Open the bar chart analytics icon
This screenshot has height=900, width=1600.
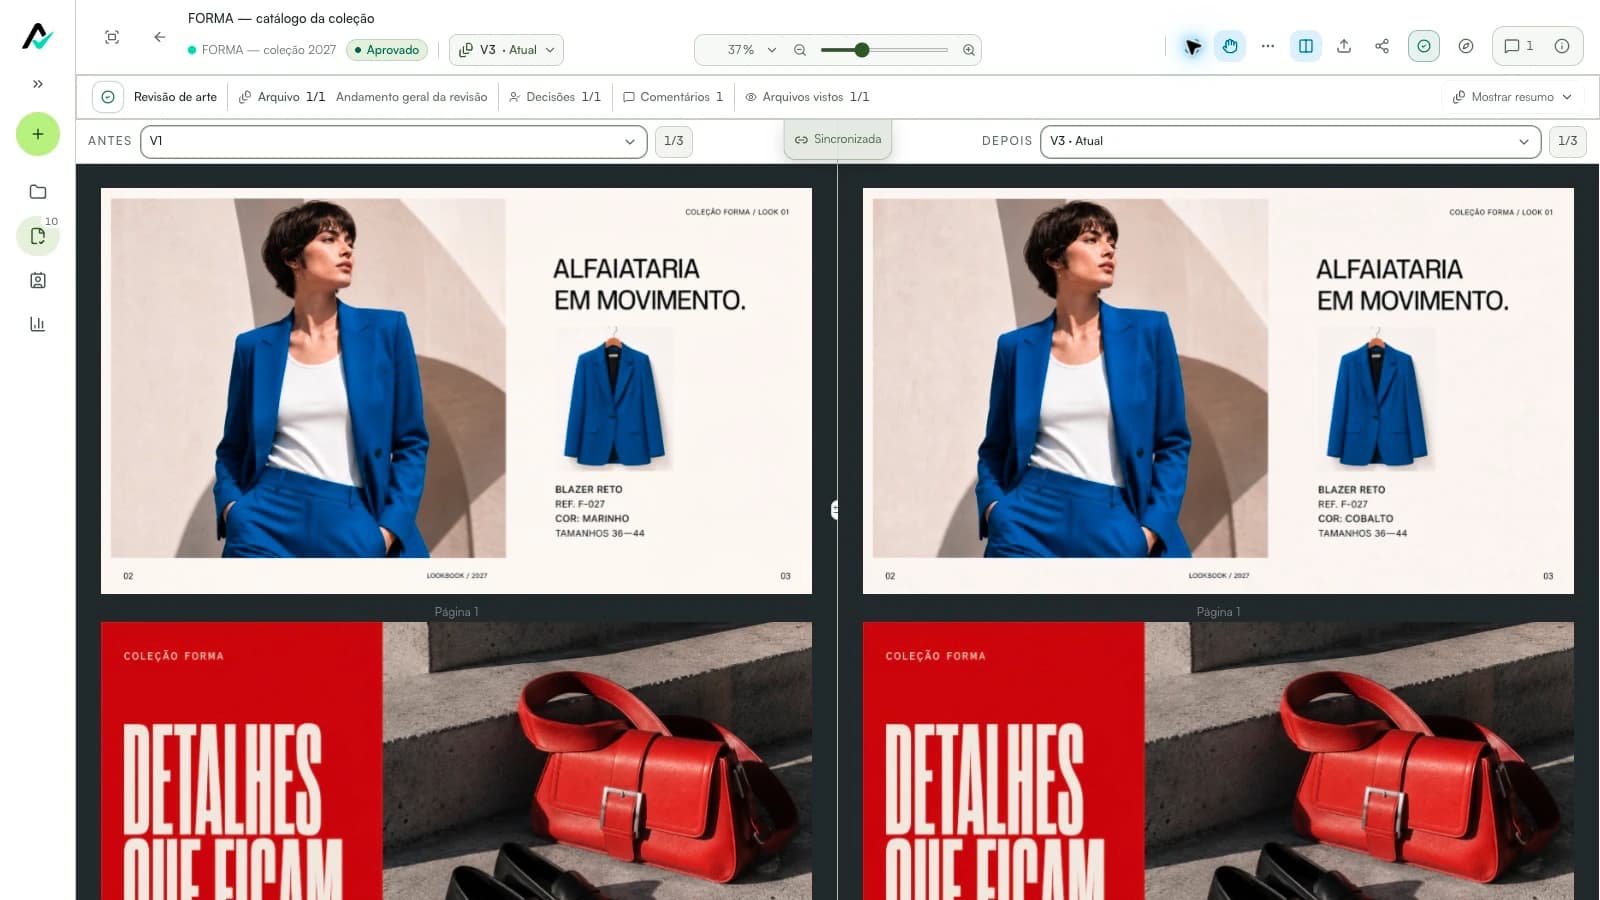click(x=38, y=324)
